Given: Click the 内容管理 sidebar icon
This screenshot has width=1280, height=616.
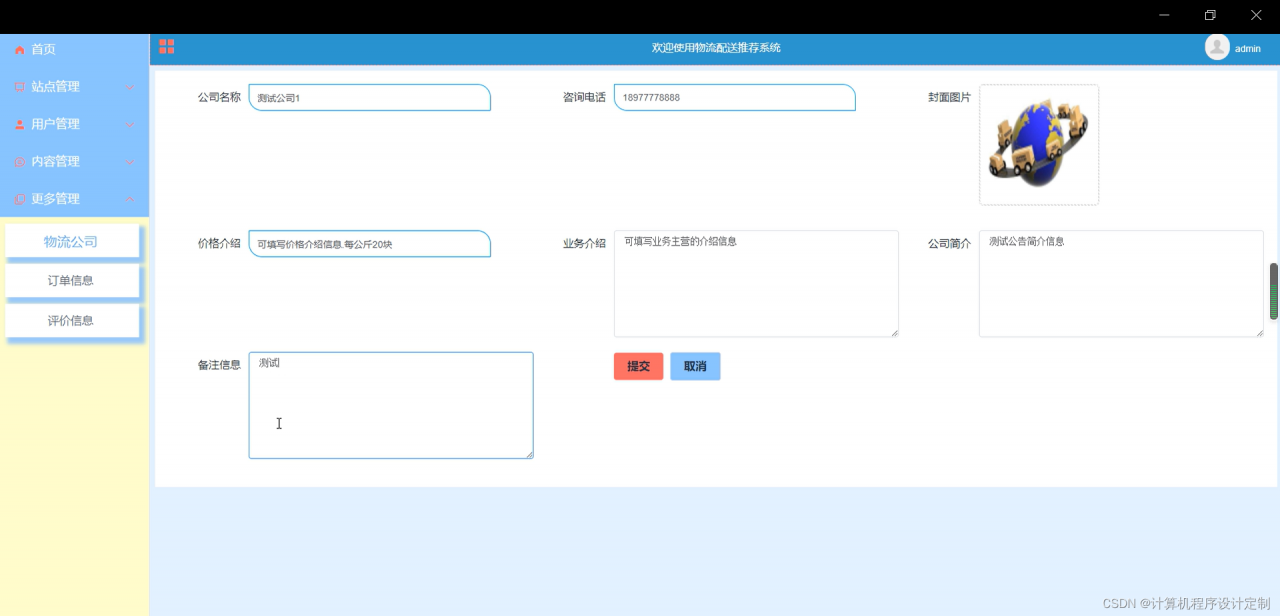Looking at the screenshot, I should [x=20, y=162].
